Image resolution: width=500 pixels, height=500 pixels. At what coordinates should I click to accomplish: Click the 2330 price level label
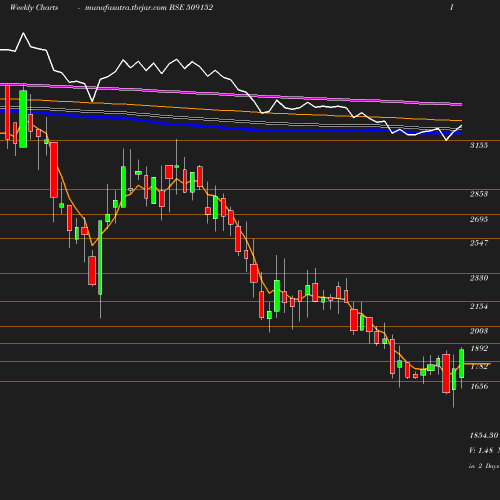click(x=479, y=278)
